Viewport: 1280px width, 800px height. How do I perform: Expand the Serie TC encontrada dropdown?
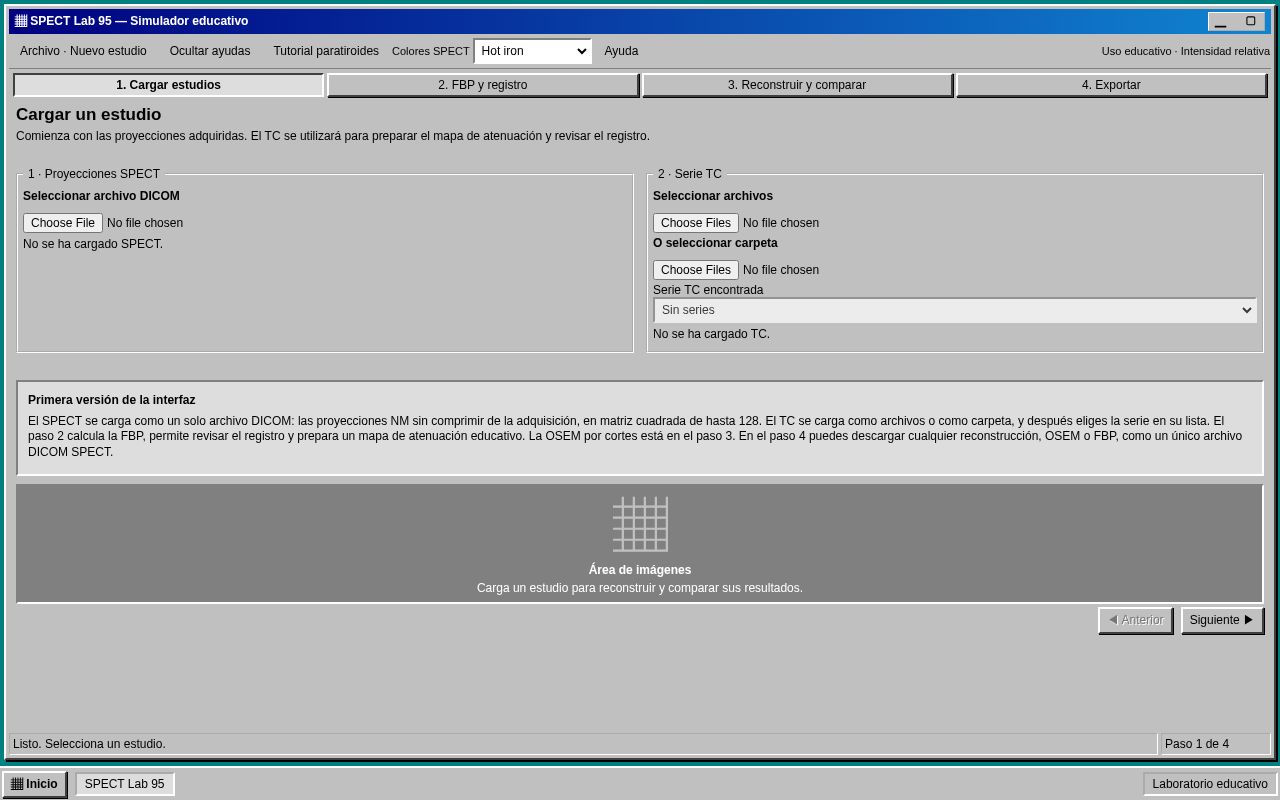coord(955,310)
